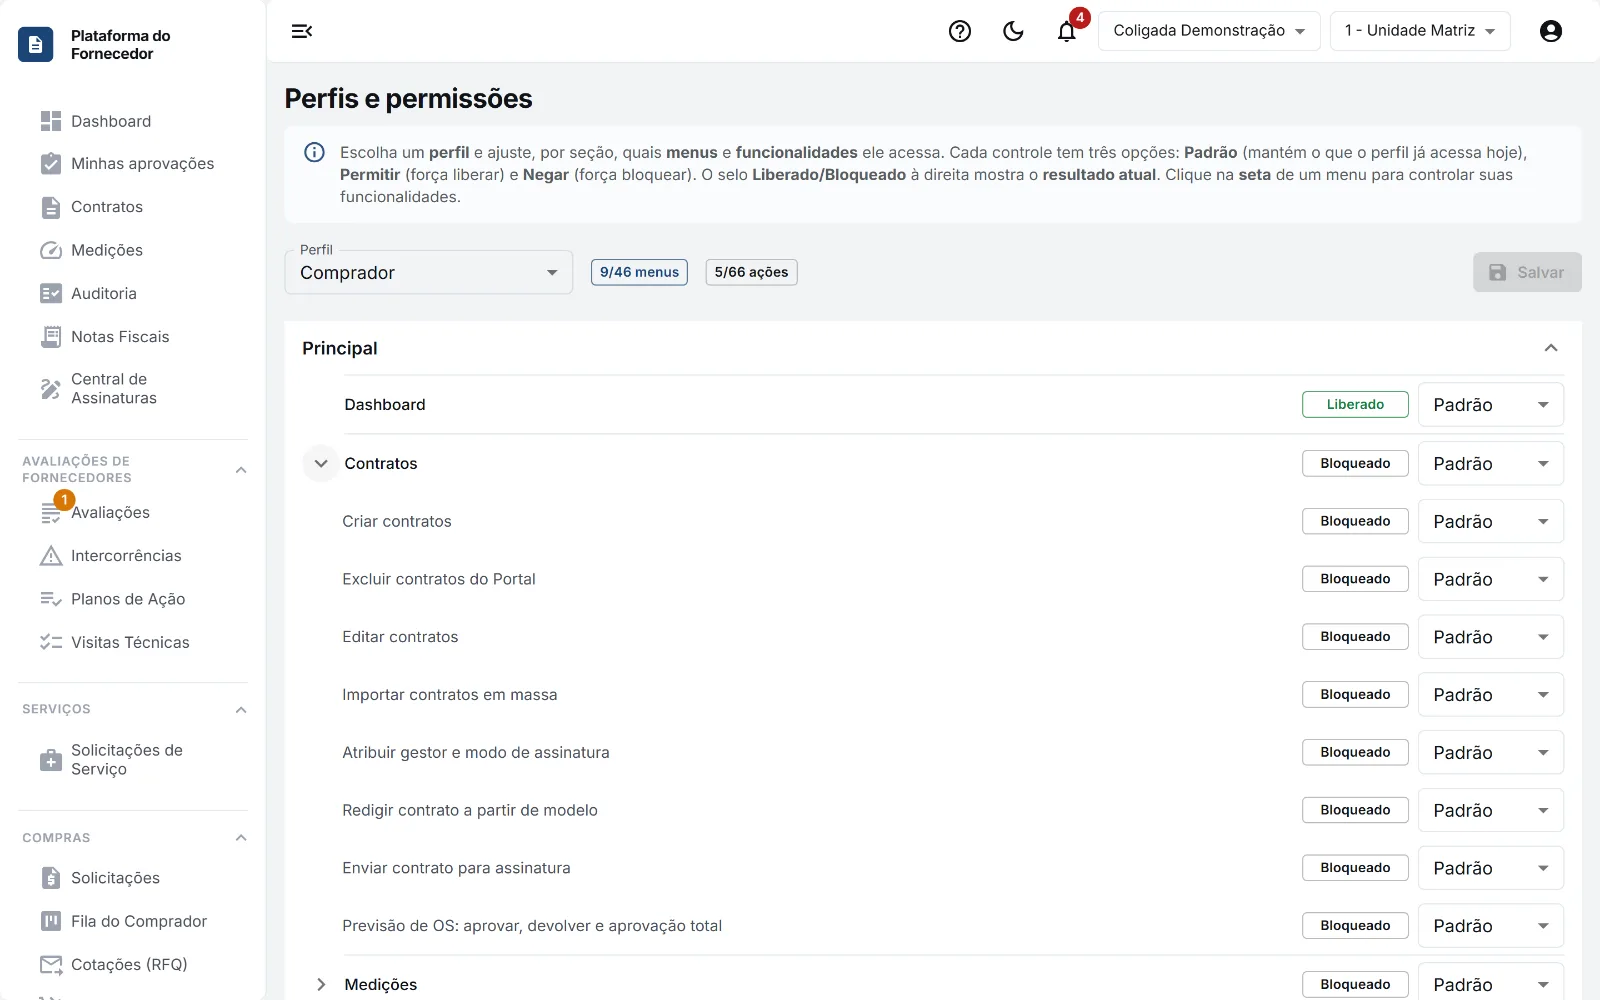Click the Intercorrências warning triangle icon
Viewport: 1600px width, 1000px height.
tap(51, 556)
